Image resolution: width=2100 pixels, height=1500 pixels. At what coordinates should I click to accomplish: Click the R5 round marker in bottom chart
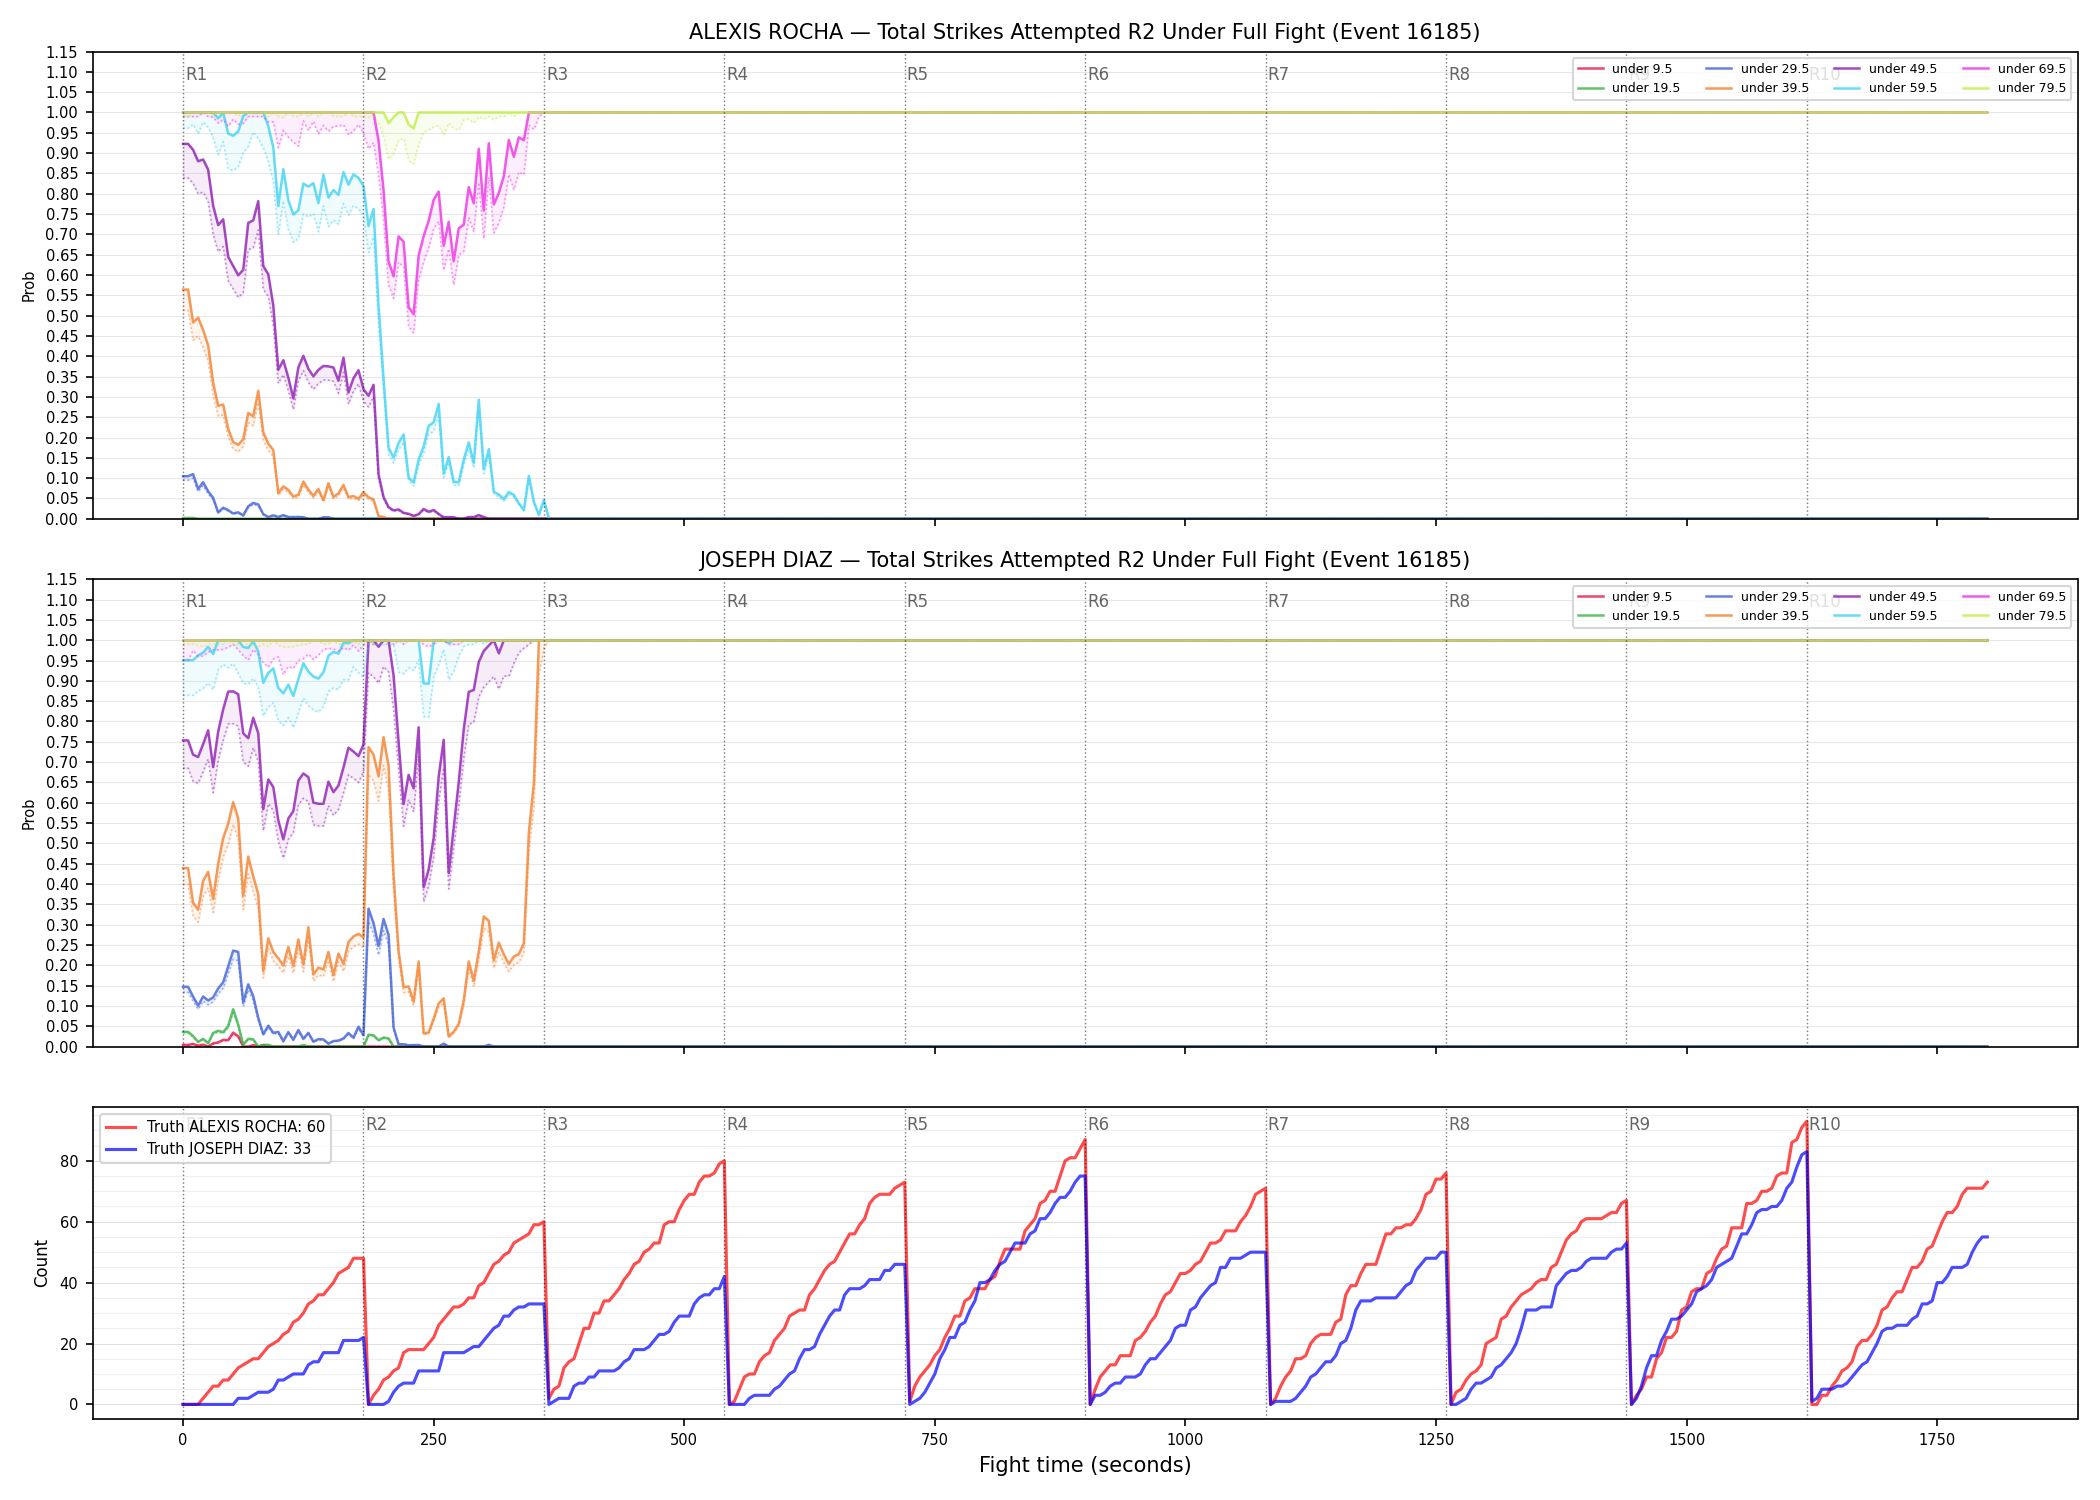pyautogui.click(x=917, y=1124)
